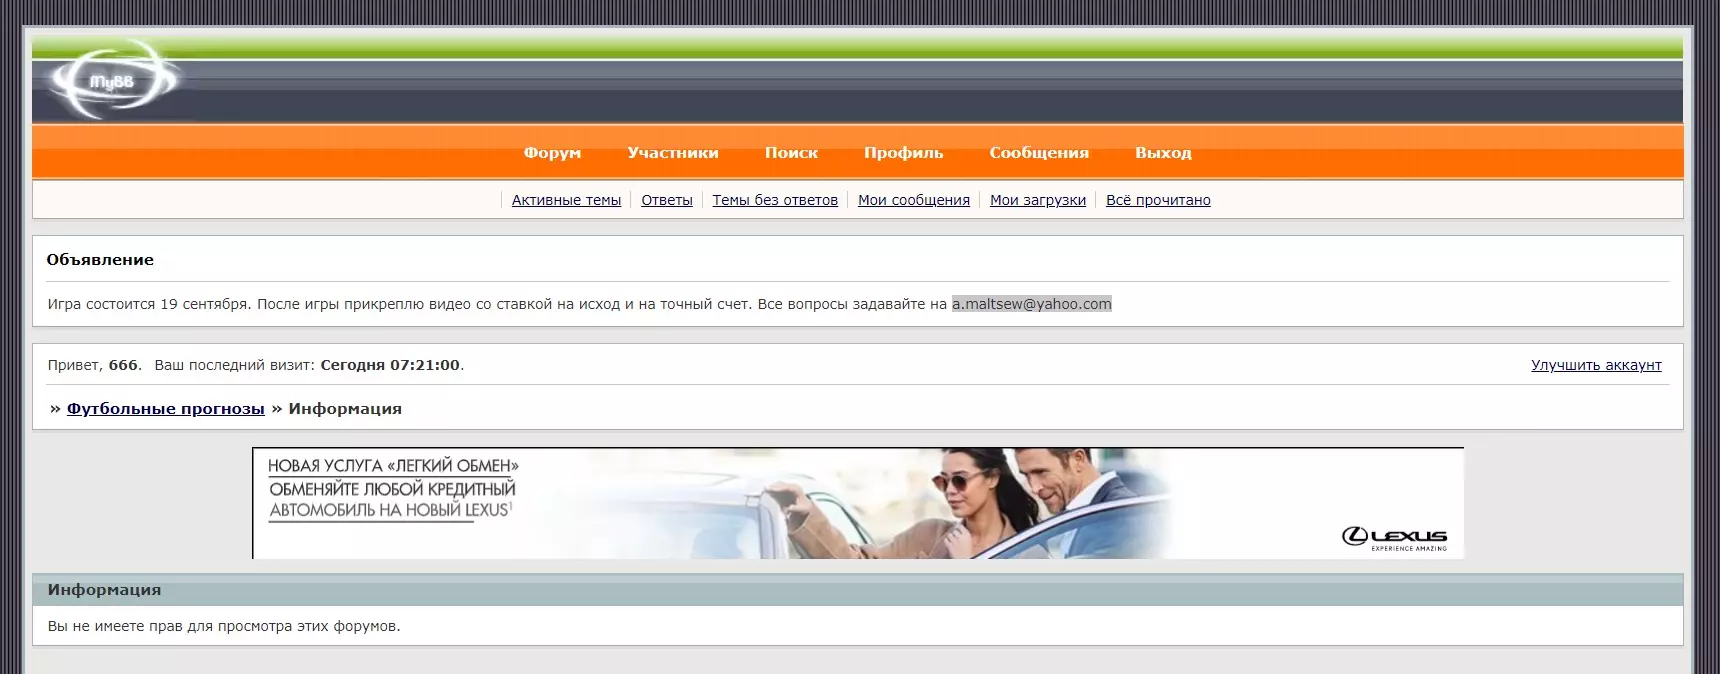Viewport: 1720px width, 674px height.
Task: Go to the Поиск page
Action: pos(791,153)
